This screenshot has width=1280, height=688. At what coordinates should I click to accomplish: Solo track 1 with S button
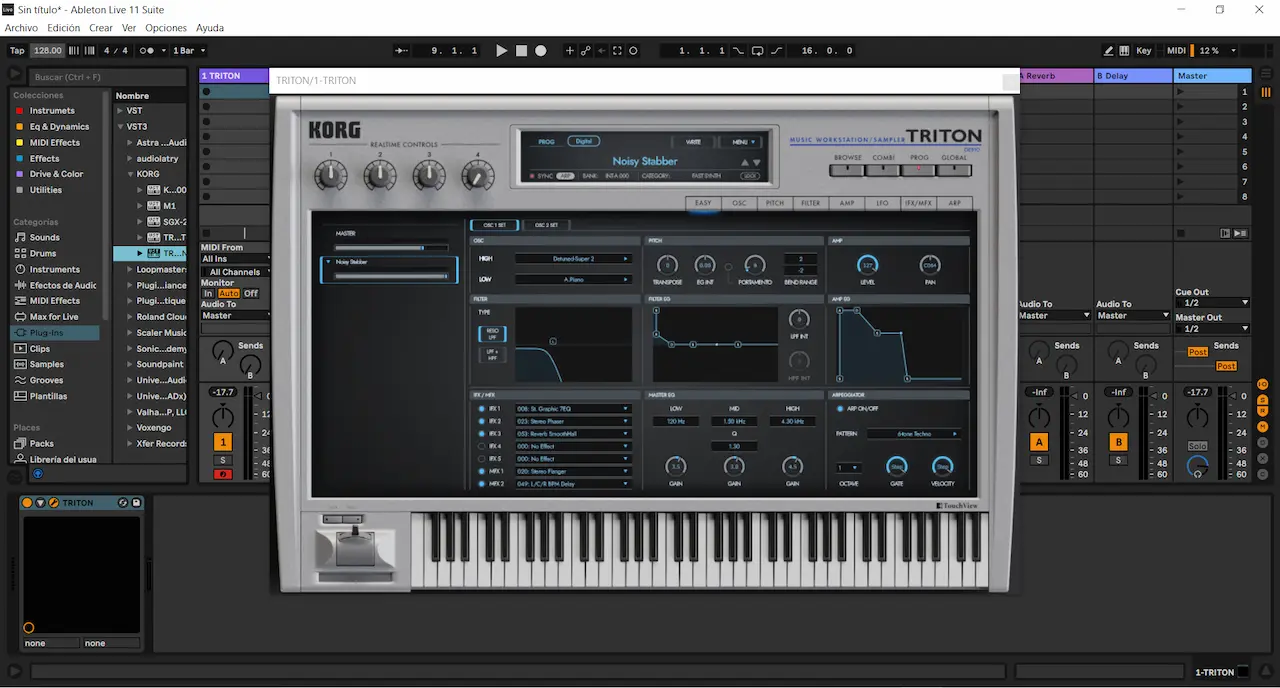click(223, 460)
